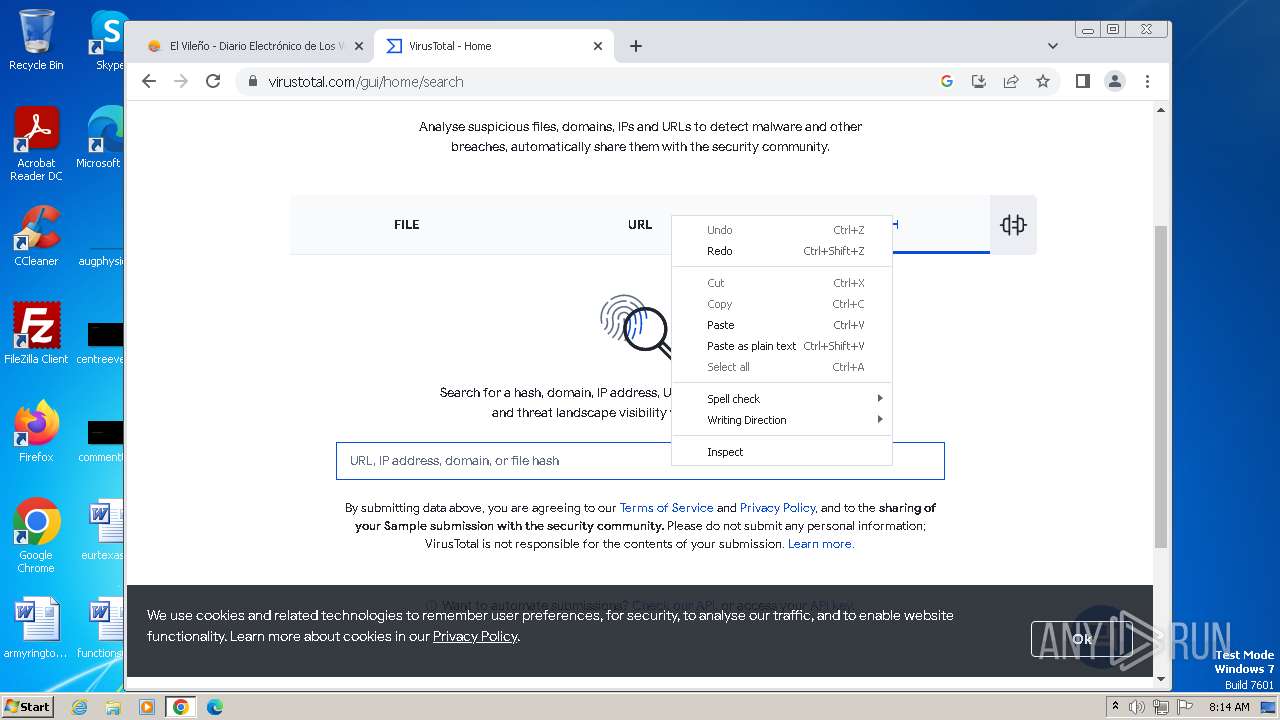Open the Recycle Bin desktop icon
Viewport: 1280px width, 720px height.
(x=36, y=40)
